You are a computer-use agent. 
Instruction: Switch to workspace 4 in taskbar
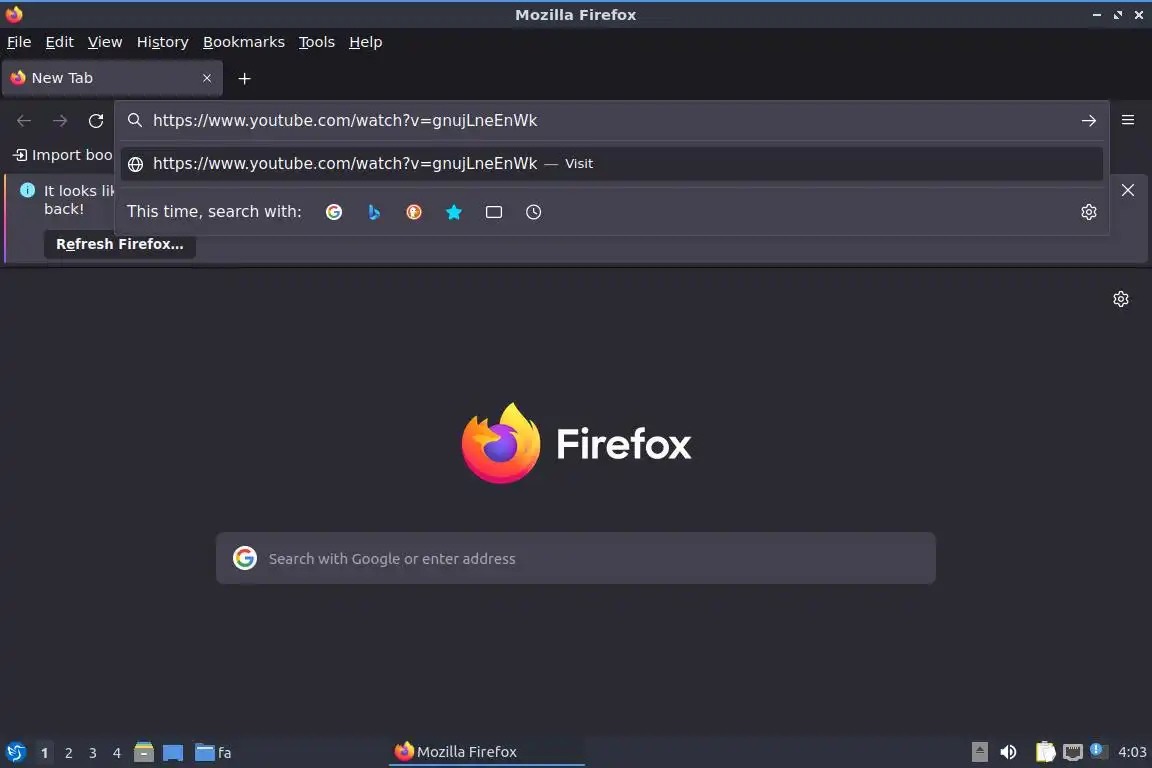tap(116, 753)
